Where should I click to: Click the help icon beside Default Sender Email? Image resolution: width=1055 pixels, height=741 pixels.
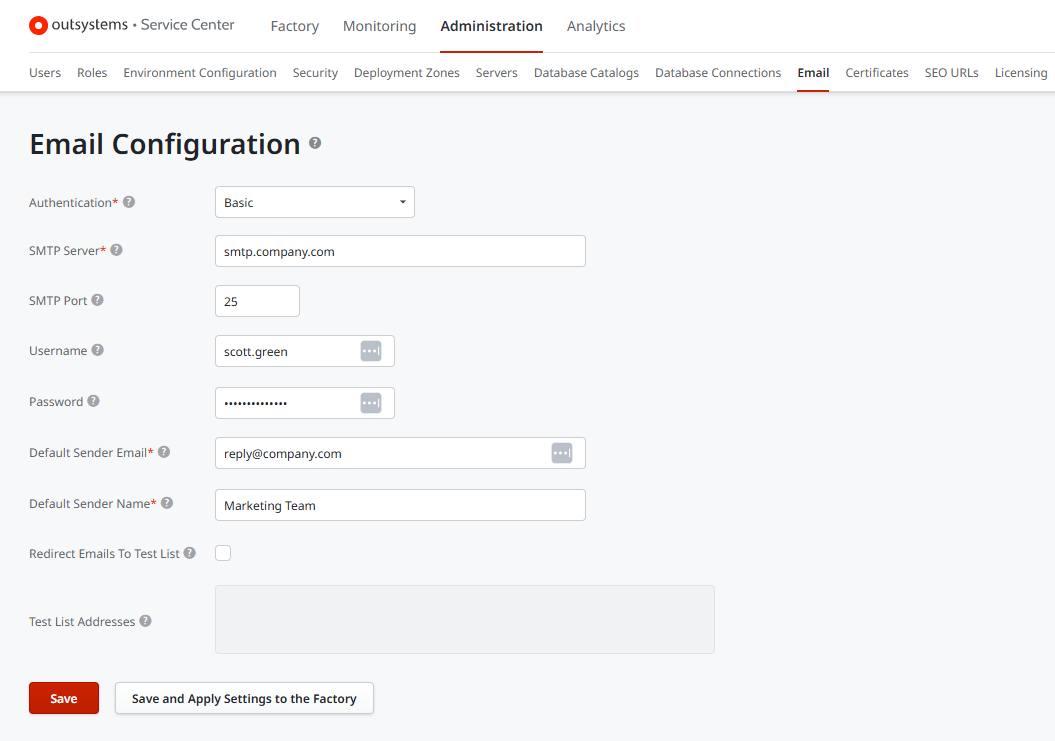point(164,452)
